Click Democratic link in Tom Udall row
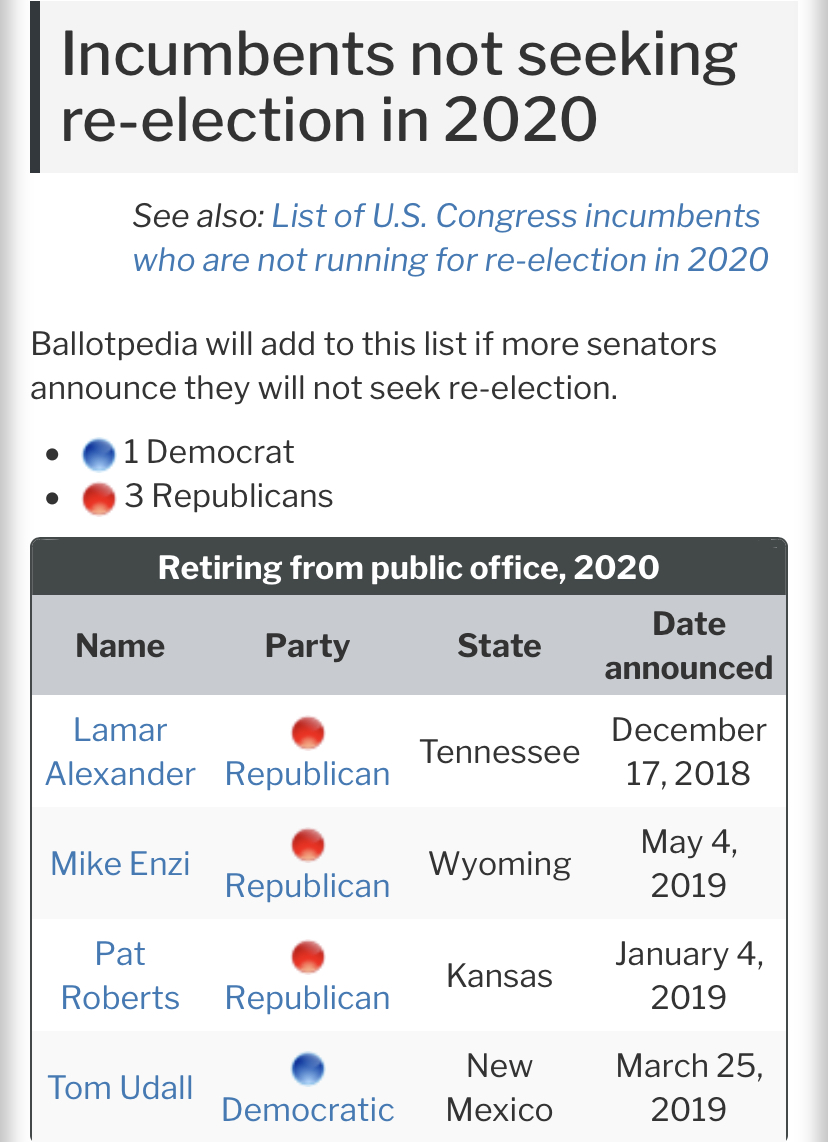The height and width of the screenshot is (1142, 828). click(307, 1111)
